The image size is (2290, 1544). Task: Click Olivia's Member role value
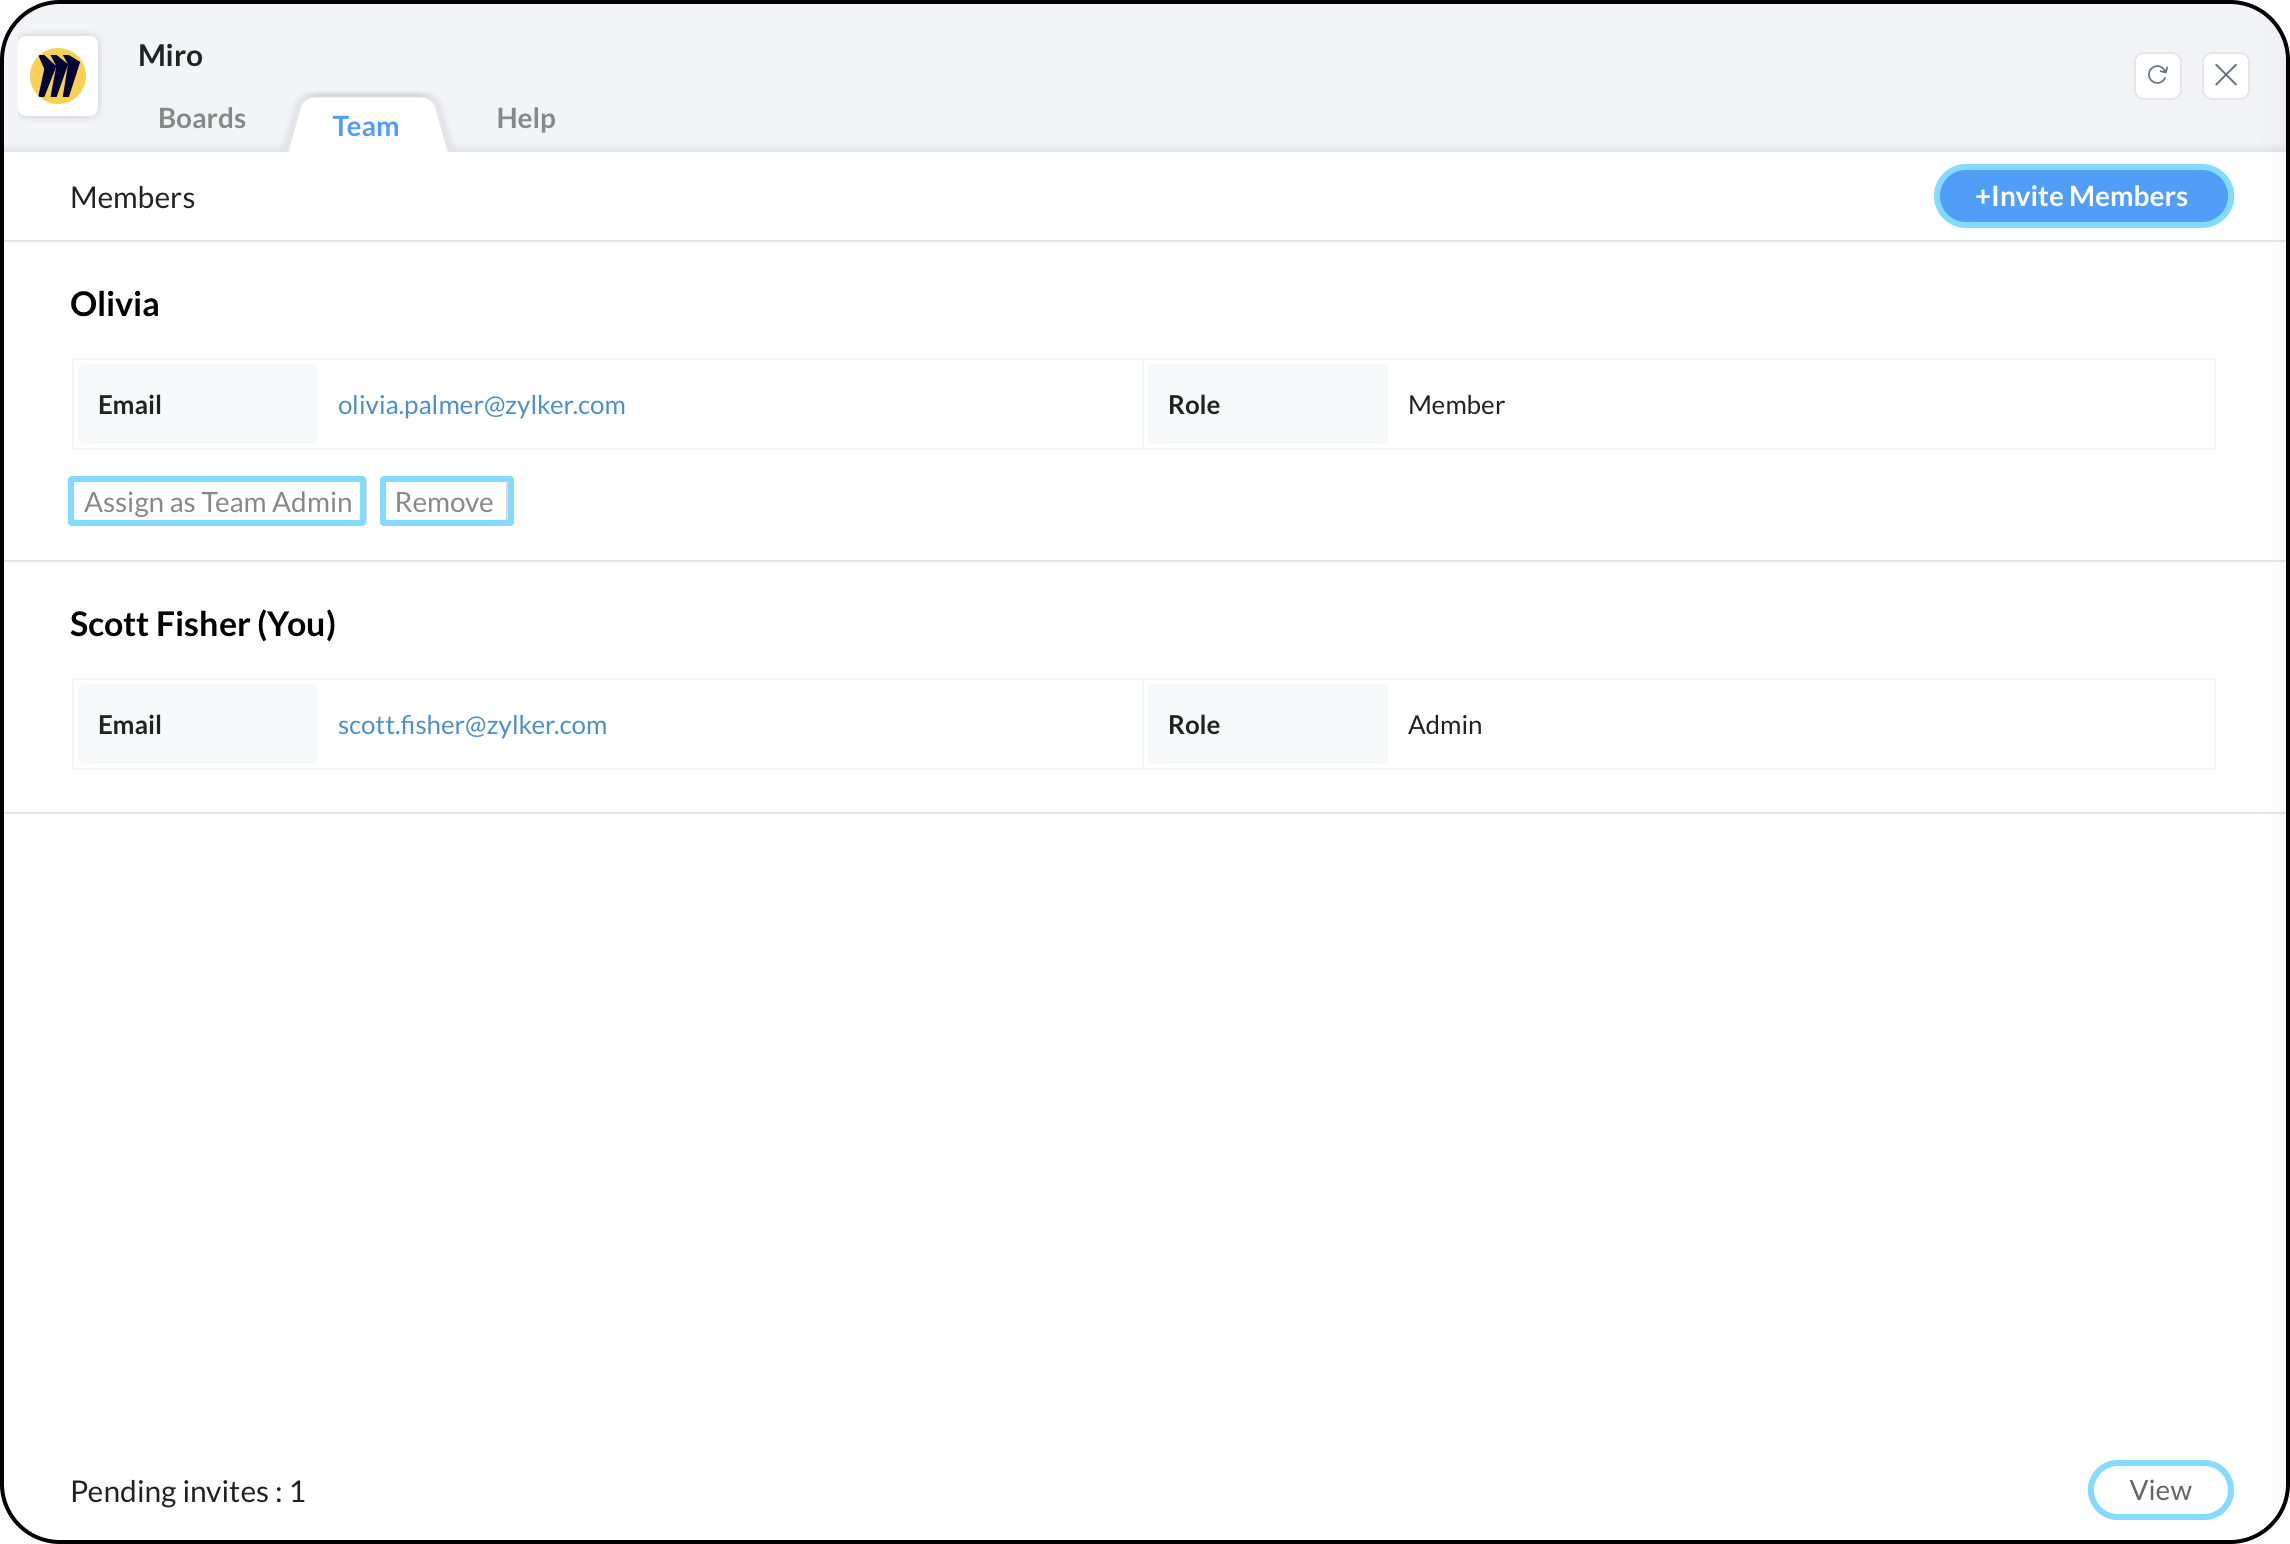pos(1455,405)
